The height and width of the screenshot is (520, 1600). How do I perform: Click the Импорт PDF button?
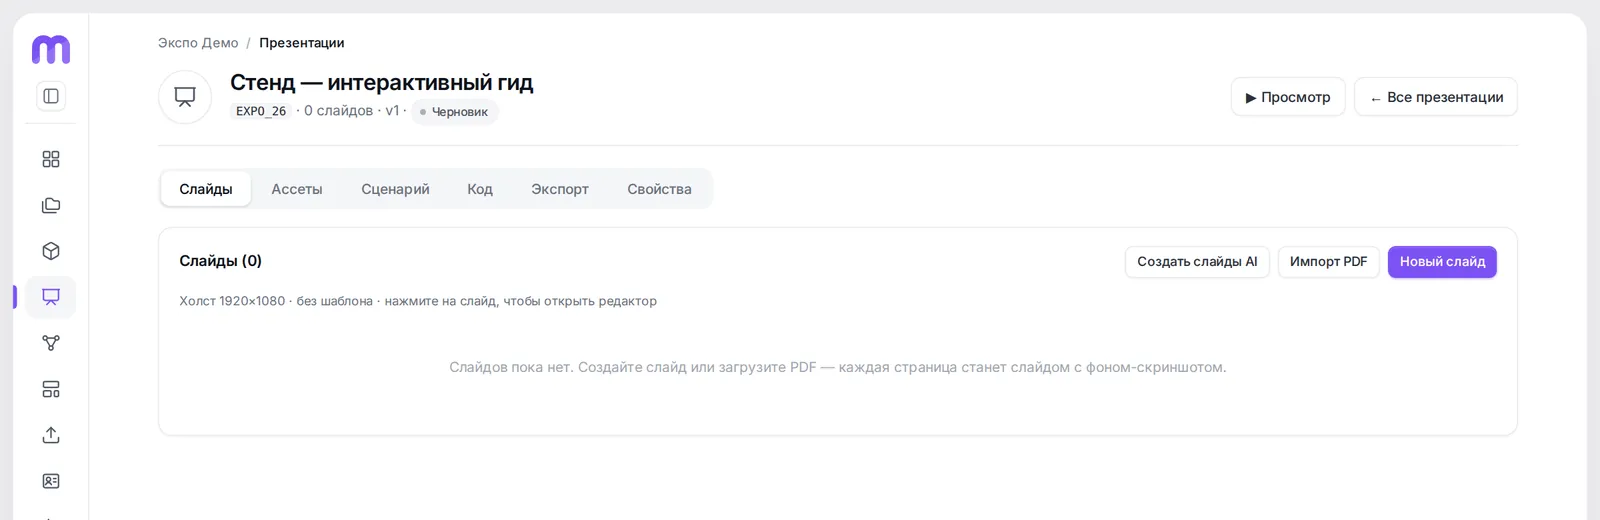click(x=1328, y=262)
